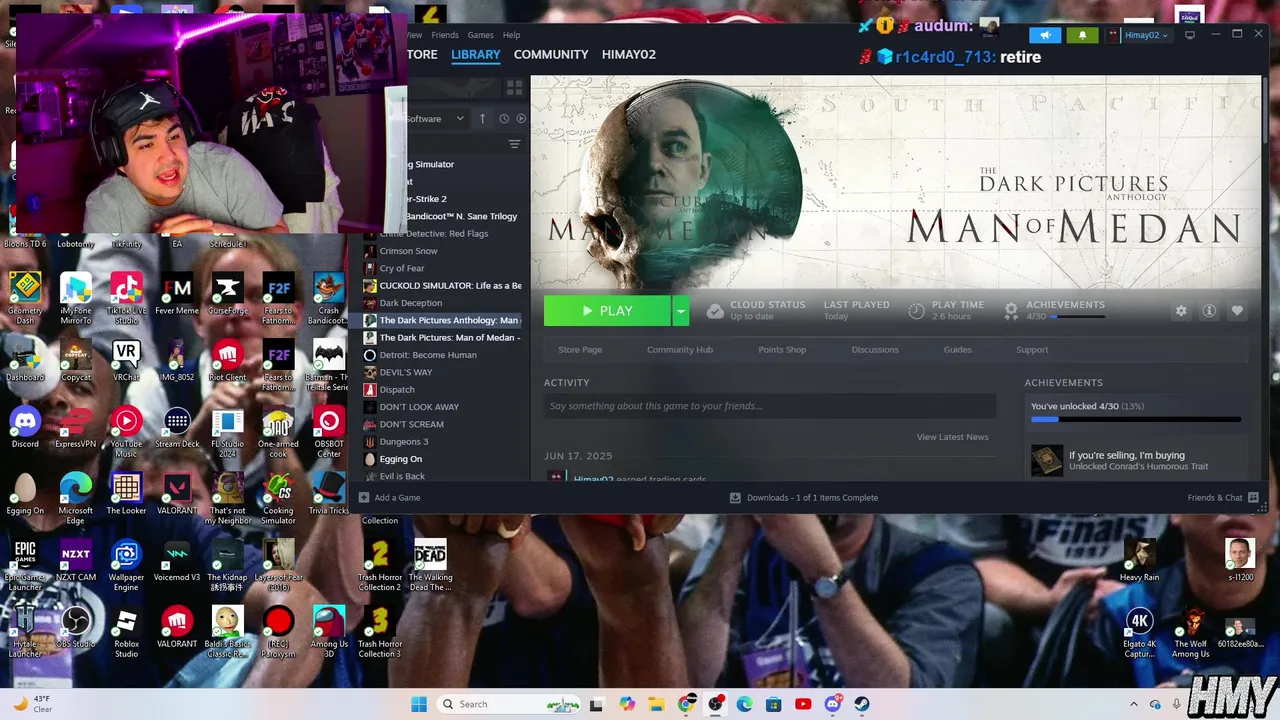Image resolution: width=1280 pixels, height=720 pixels.
Task: Open Downloads status in Steam footer
Action: click(804, 497)
